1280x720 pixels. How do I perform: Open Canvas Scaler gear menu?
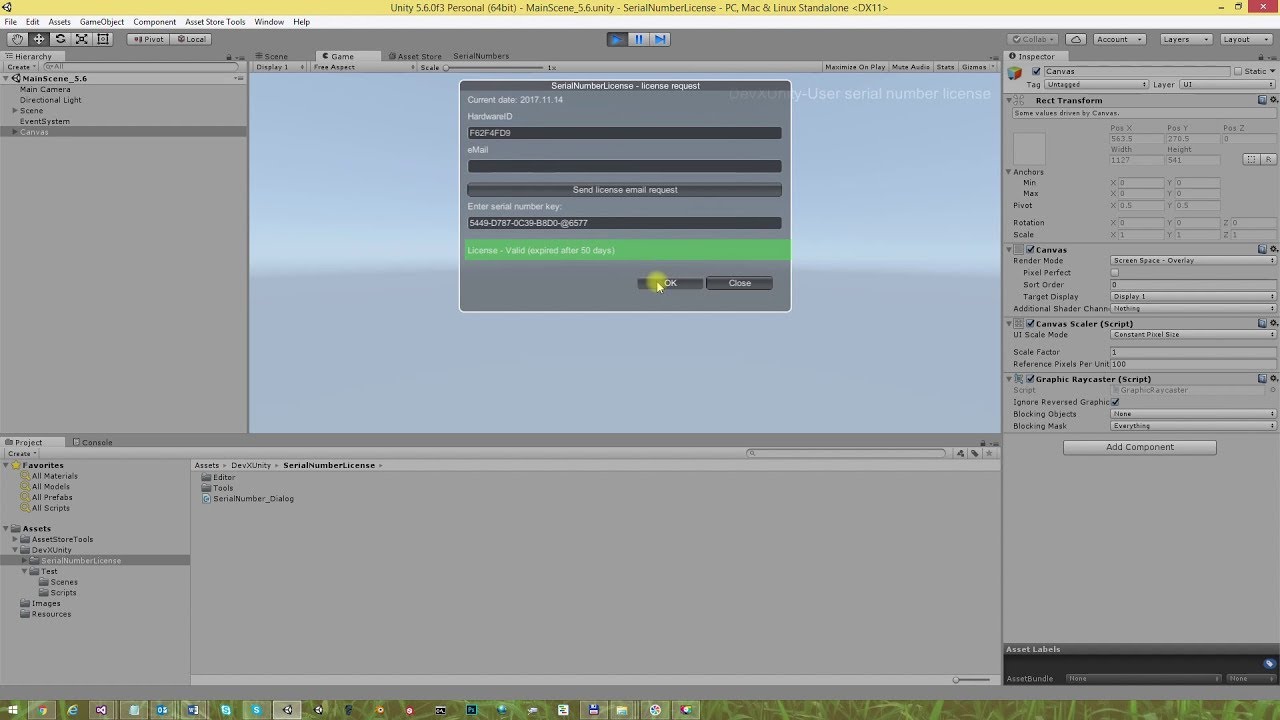coord(1273,323)
